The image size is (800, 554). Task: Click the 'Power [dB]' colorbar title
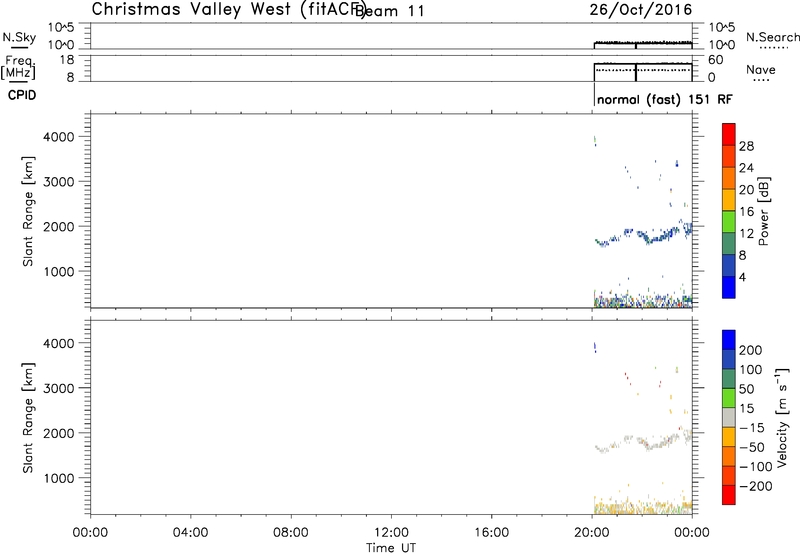pyautogui.click(x=763, y=211)
